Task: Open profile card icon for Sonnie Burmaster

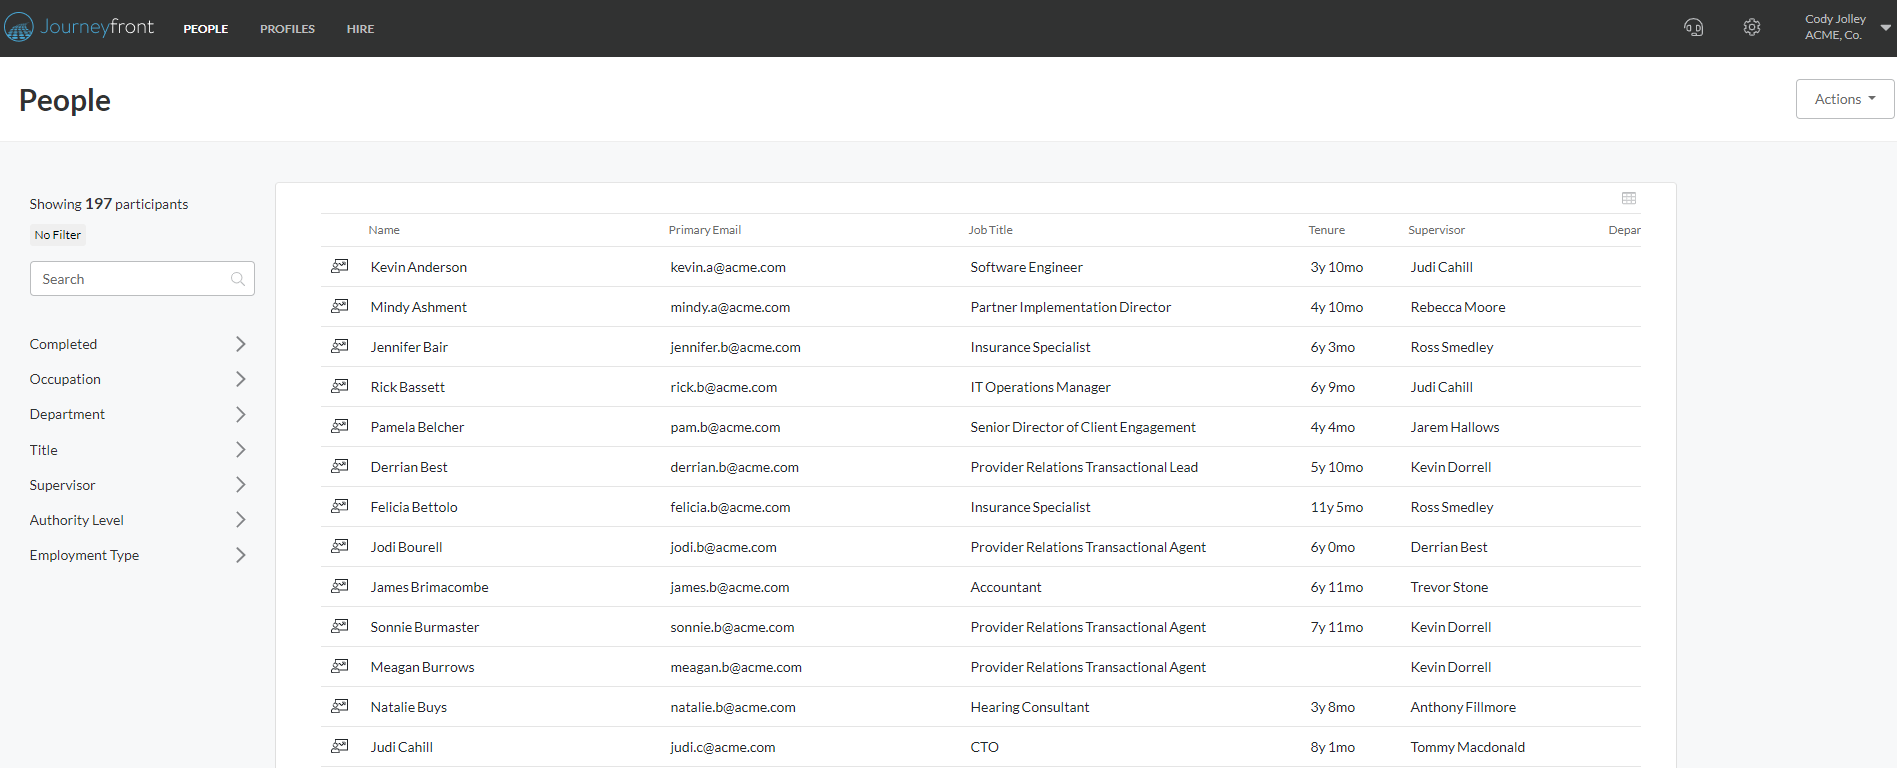Action: 340,626
